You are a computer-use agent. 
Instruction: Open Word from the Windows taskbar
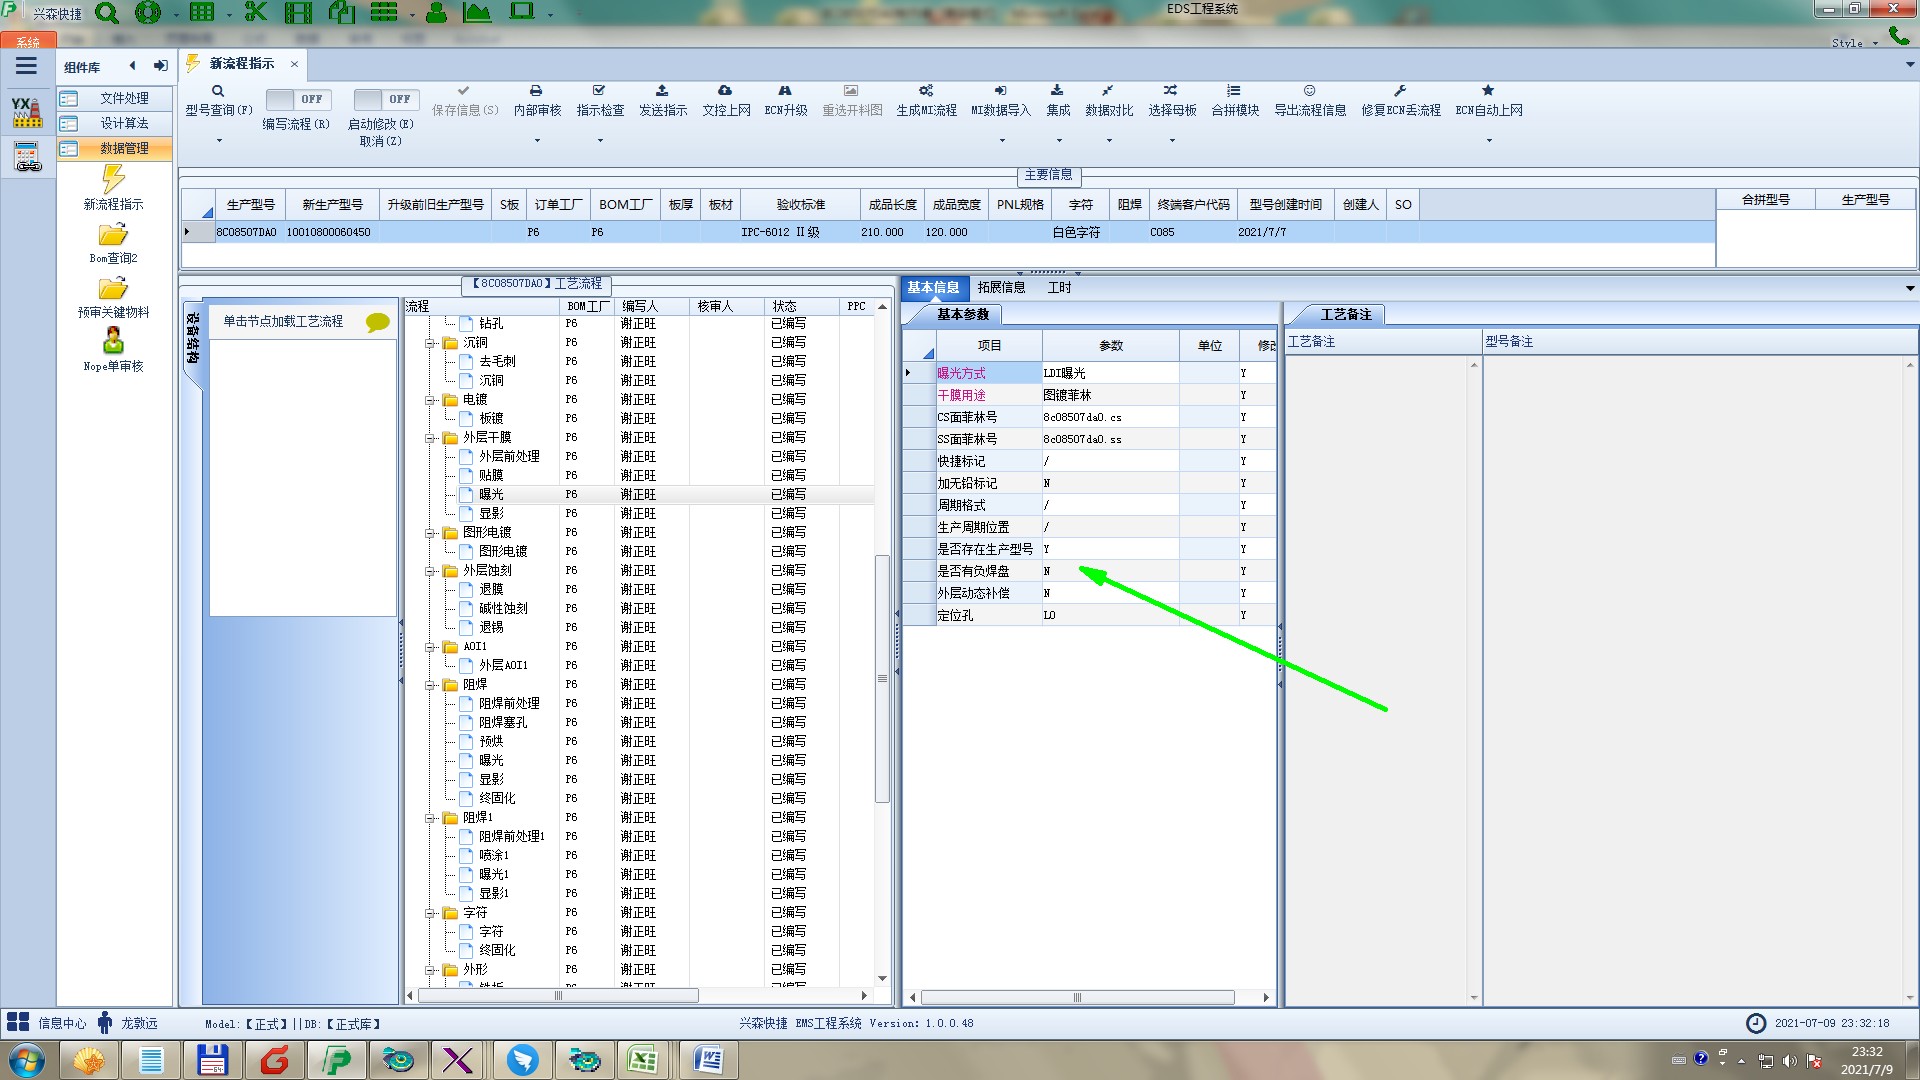707,1060
